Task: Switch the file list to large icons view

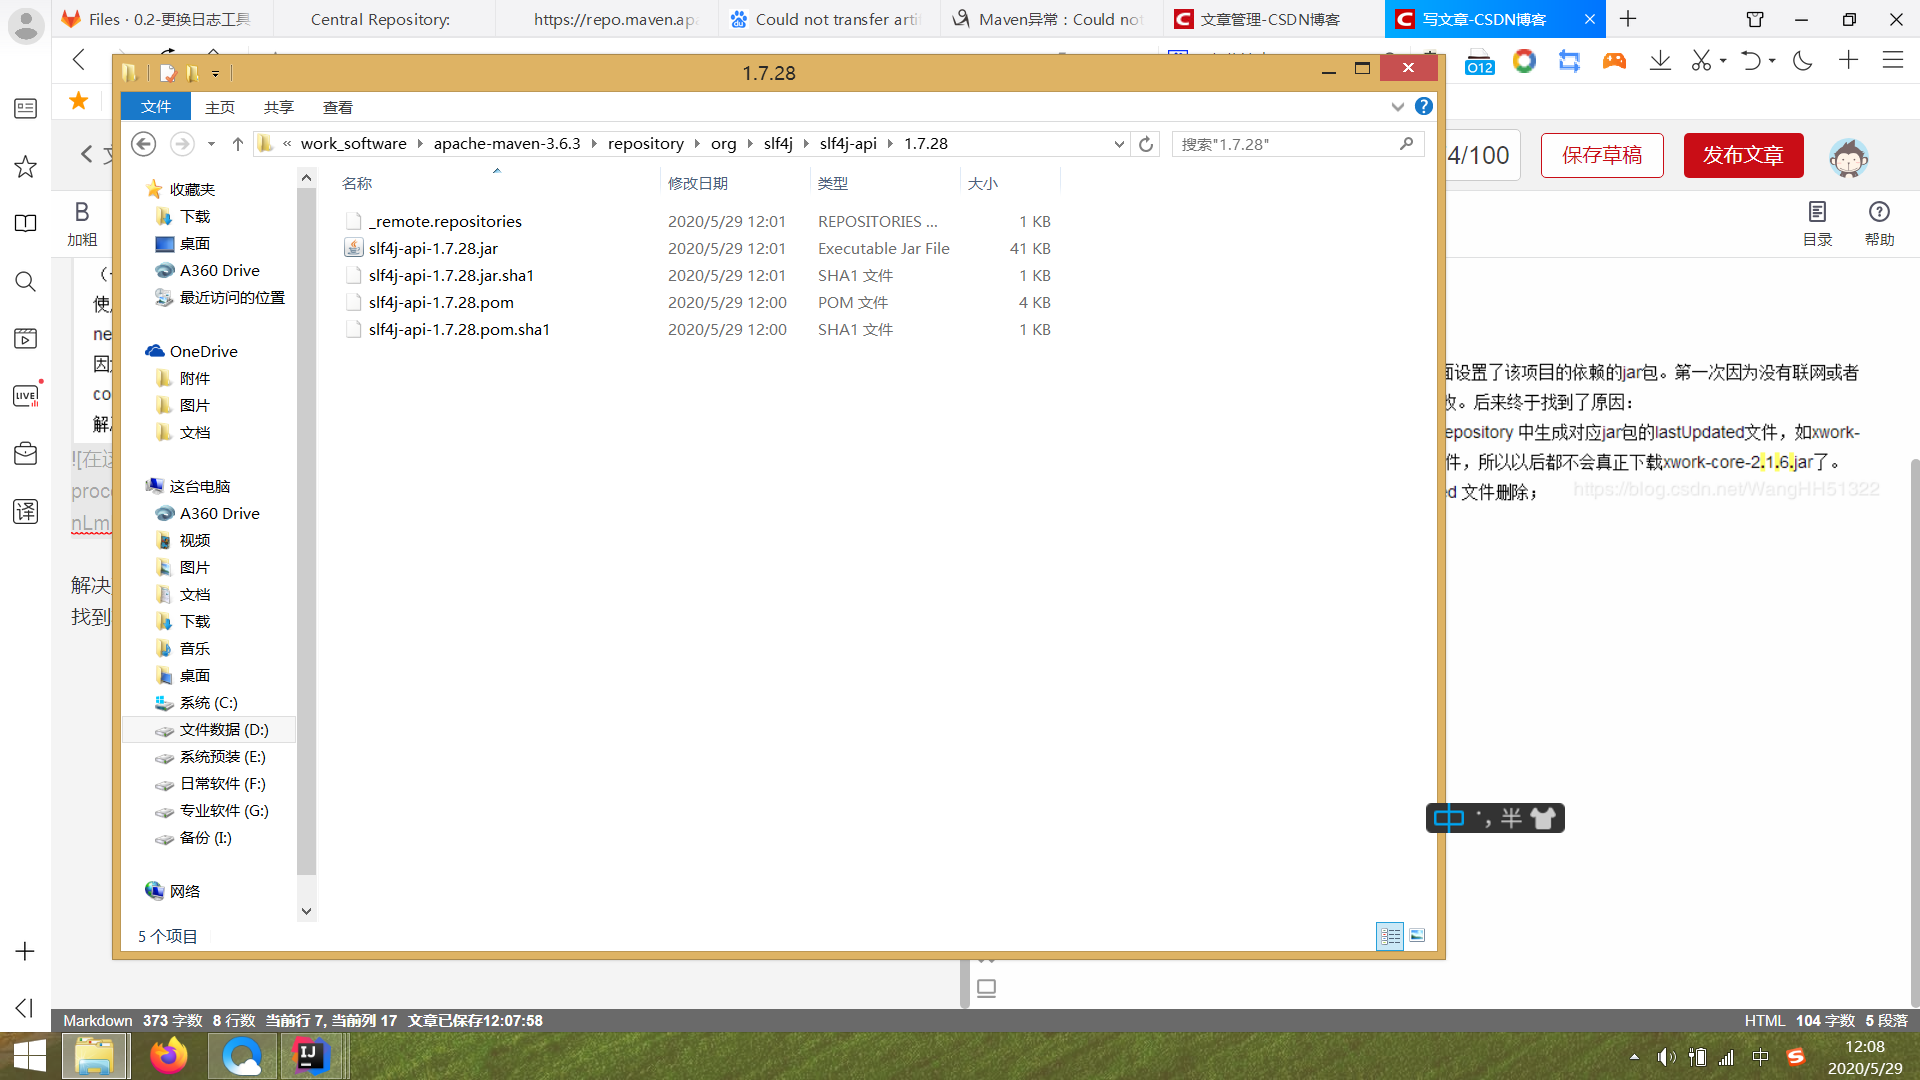Action: (x=1417, y=935)
